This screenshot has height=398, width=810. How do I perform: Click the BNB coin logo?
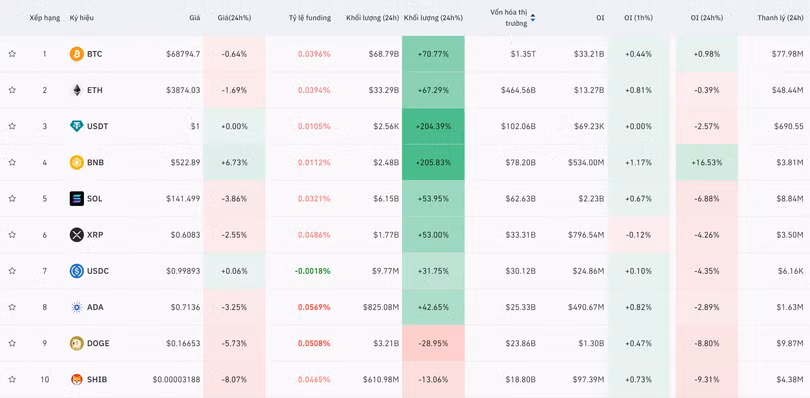[76, 162]
